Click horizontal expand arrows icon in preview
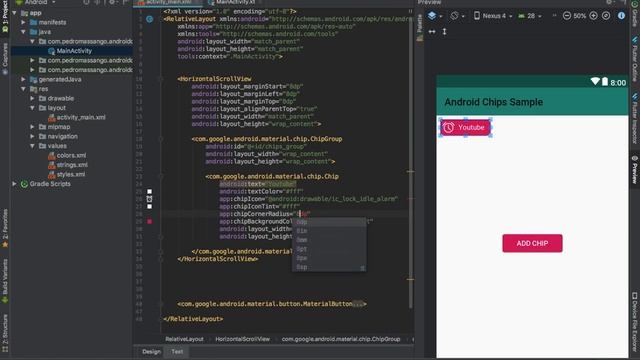 432,31
